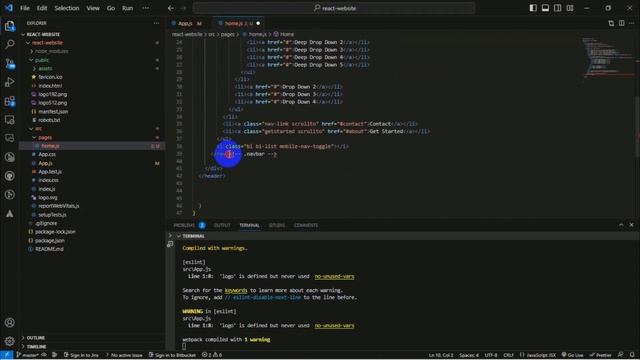Maximize the panel size chevron
Viewport: 640px width, 360px height.
pyautogui.click(x=621, y=225)
